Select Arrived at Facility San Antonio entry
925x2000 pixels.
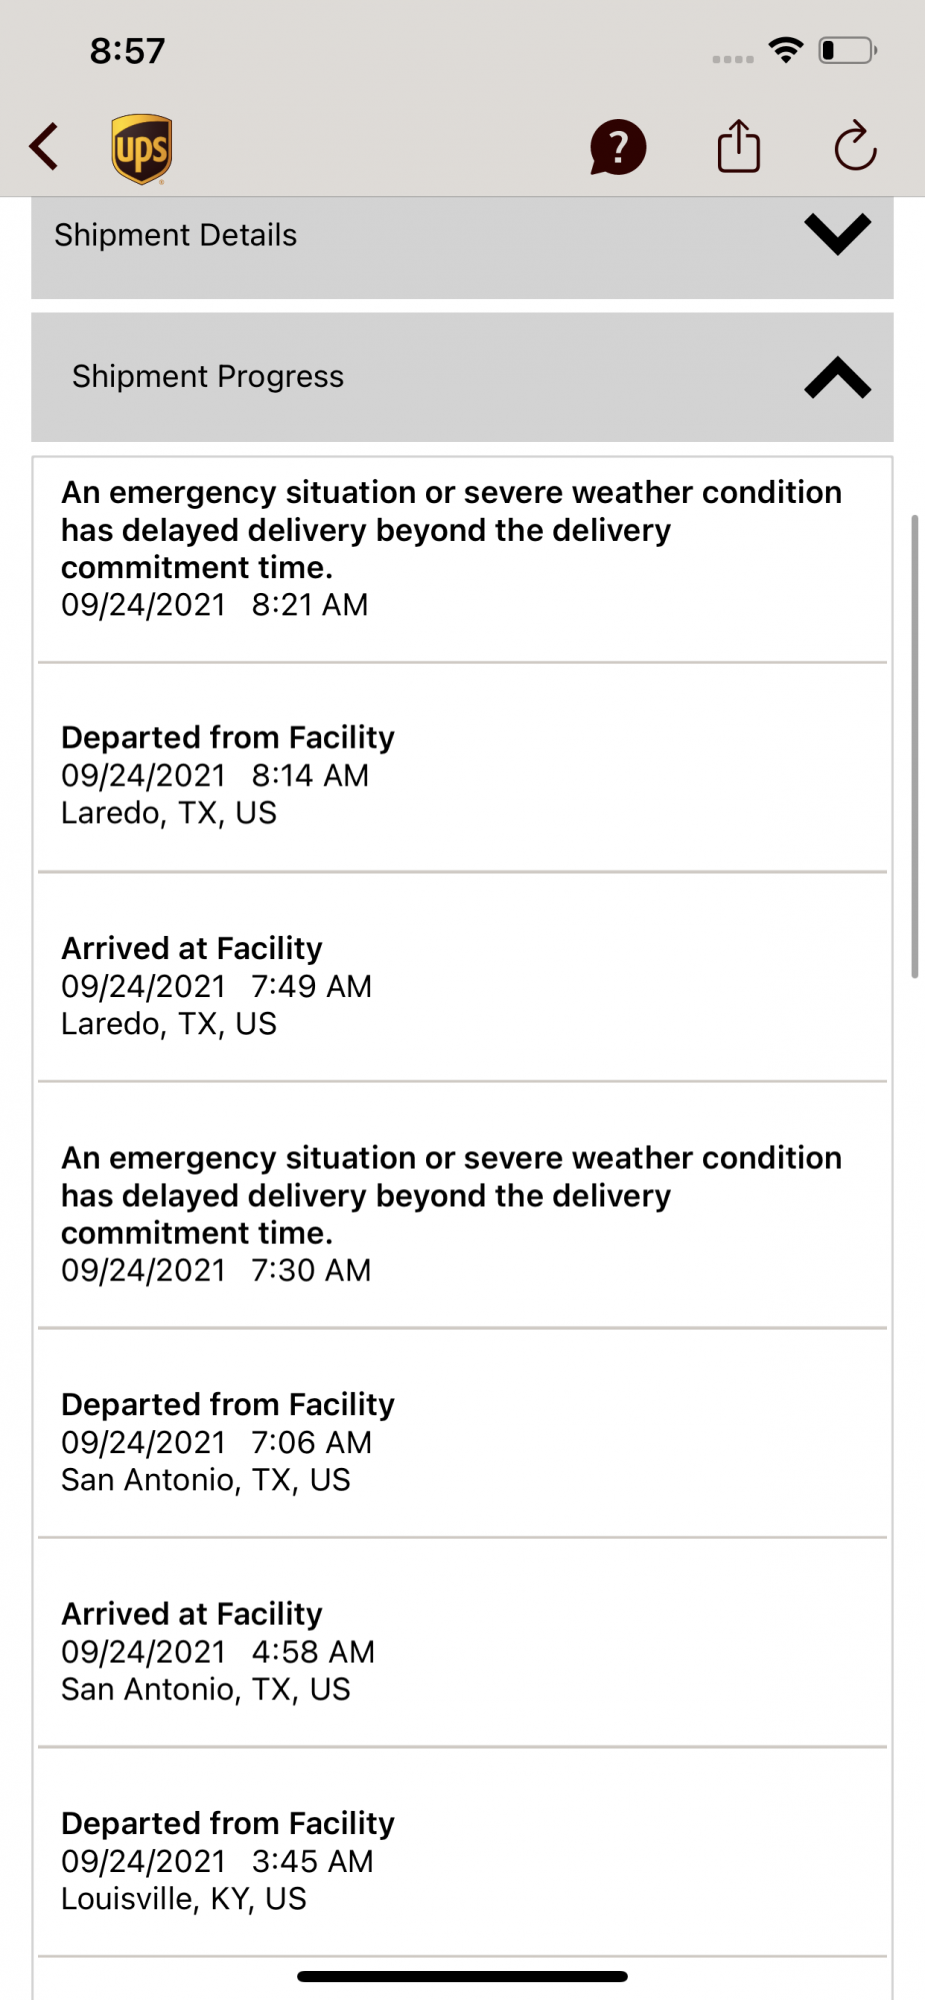[462, 1643]
